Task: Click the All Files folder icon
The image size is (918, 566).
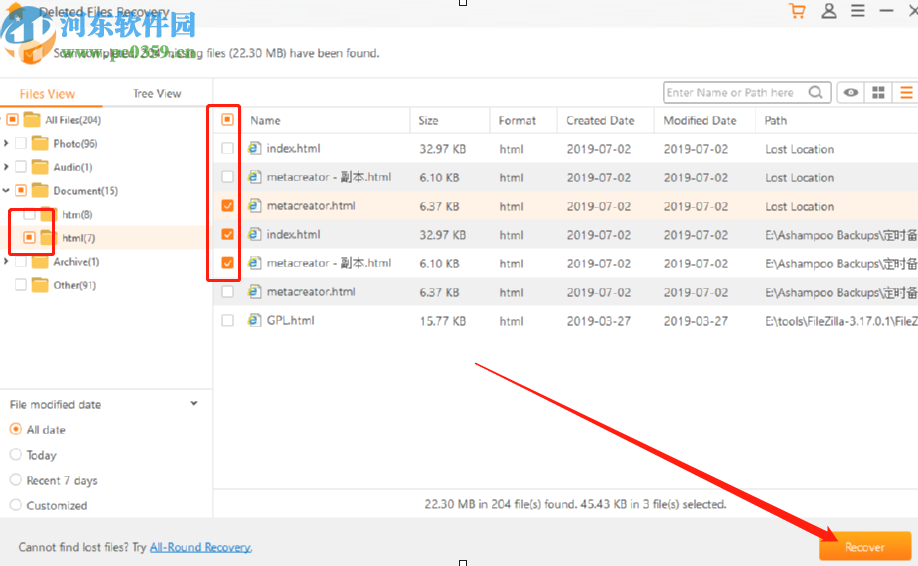Action: pyautogui.click(x=32, y=120)
